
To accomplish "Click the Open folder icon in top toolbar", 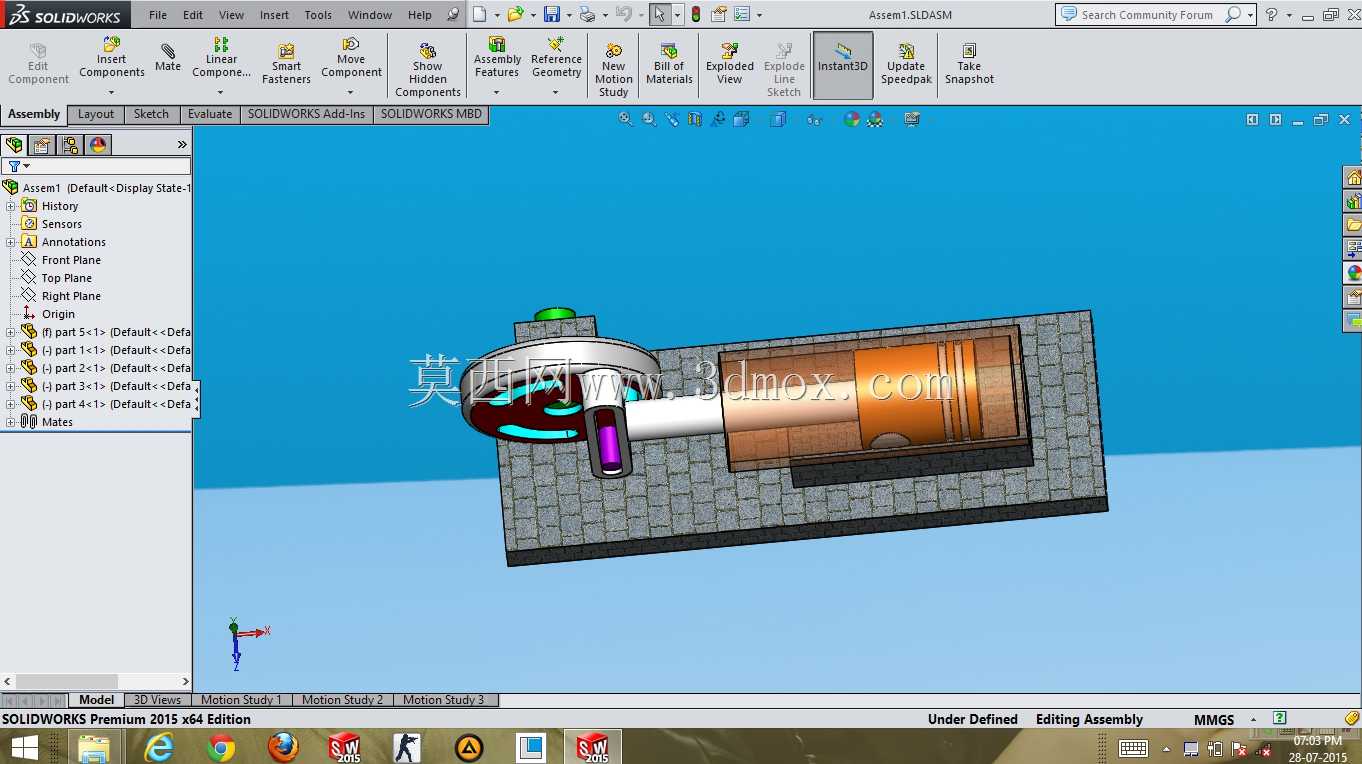I will [515, 14].
